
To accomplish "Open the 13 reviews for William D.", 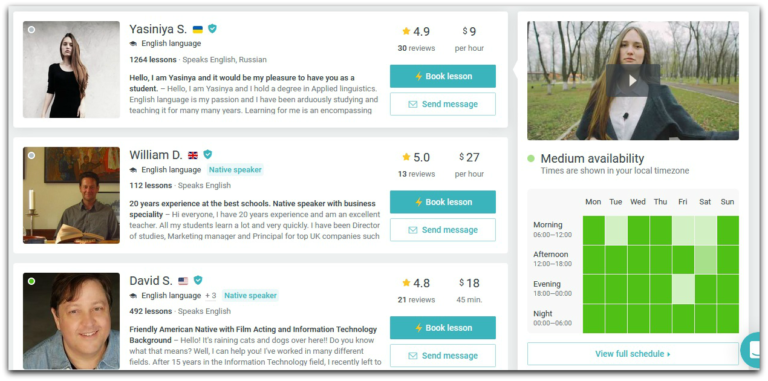I will [x=416, y=174].
